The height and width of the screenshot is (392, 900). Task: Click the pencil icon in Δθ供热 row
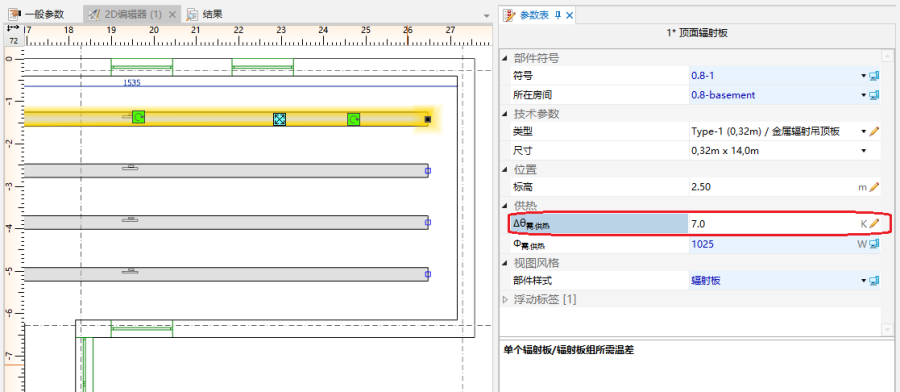point(874,224)
